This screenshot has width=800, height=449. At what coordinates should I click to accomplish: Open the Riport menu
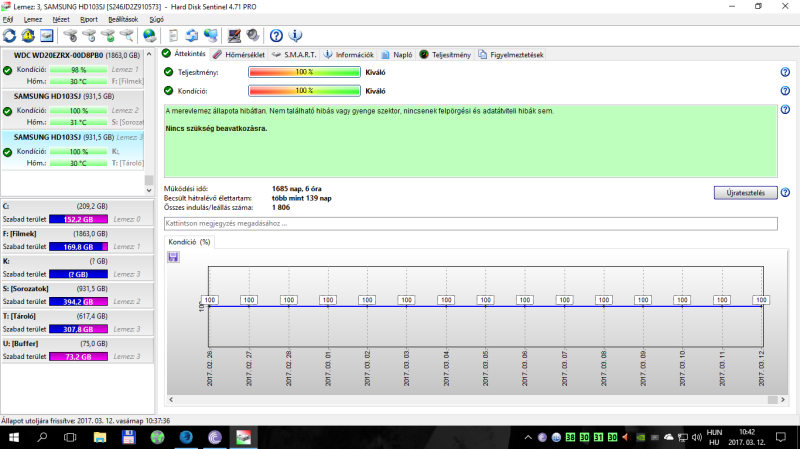(89, 19)
